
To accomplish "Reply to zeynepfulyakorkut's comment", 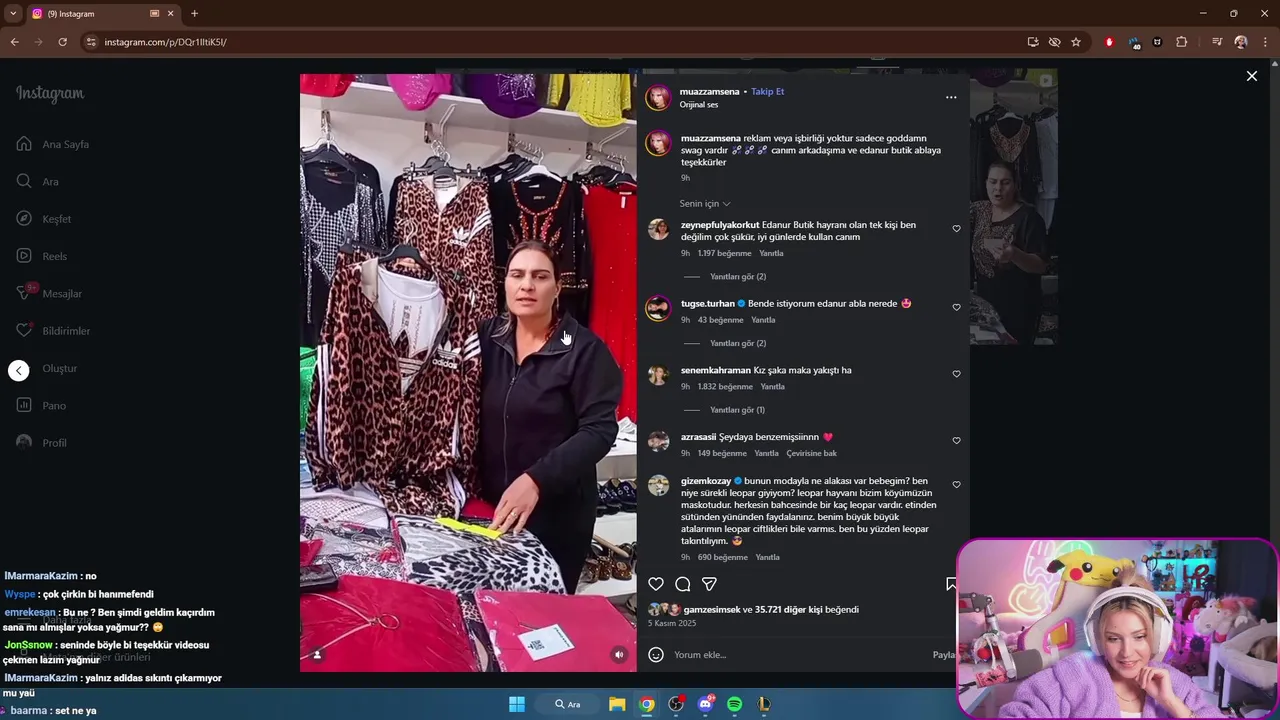I will (x=771, y=253).
